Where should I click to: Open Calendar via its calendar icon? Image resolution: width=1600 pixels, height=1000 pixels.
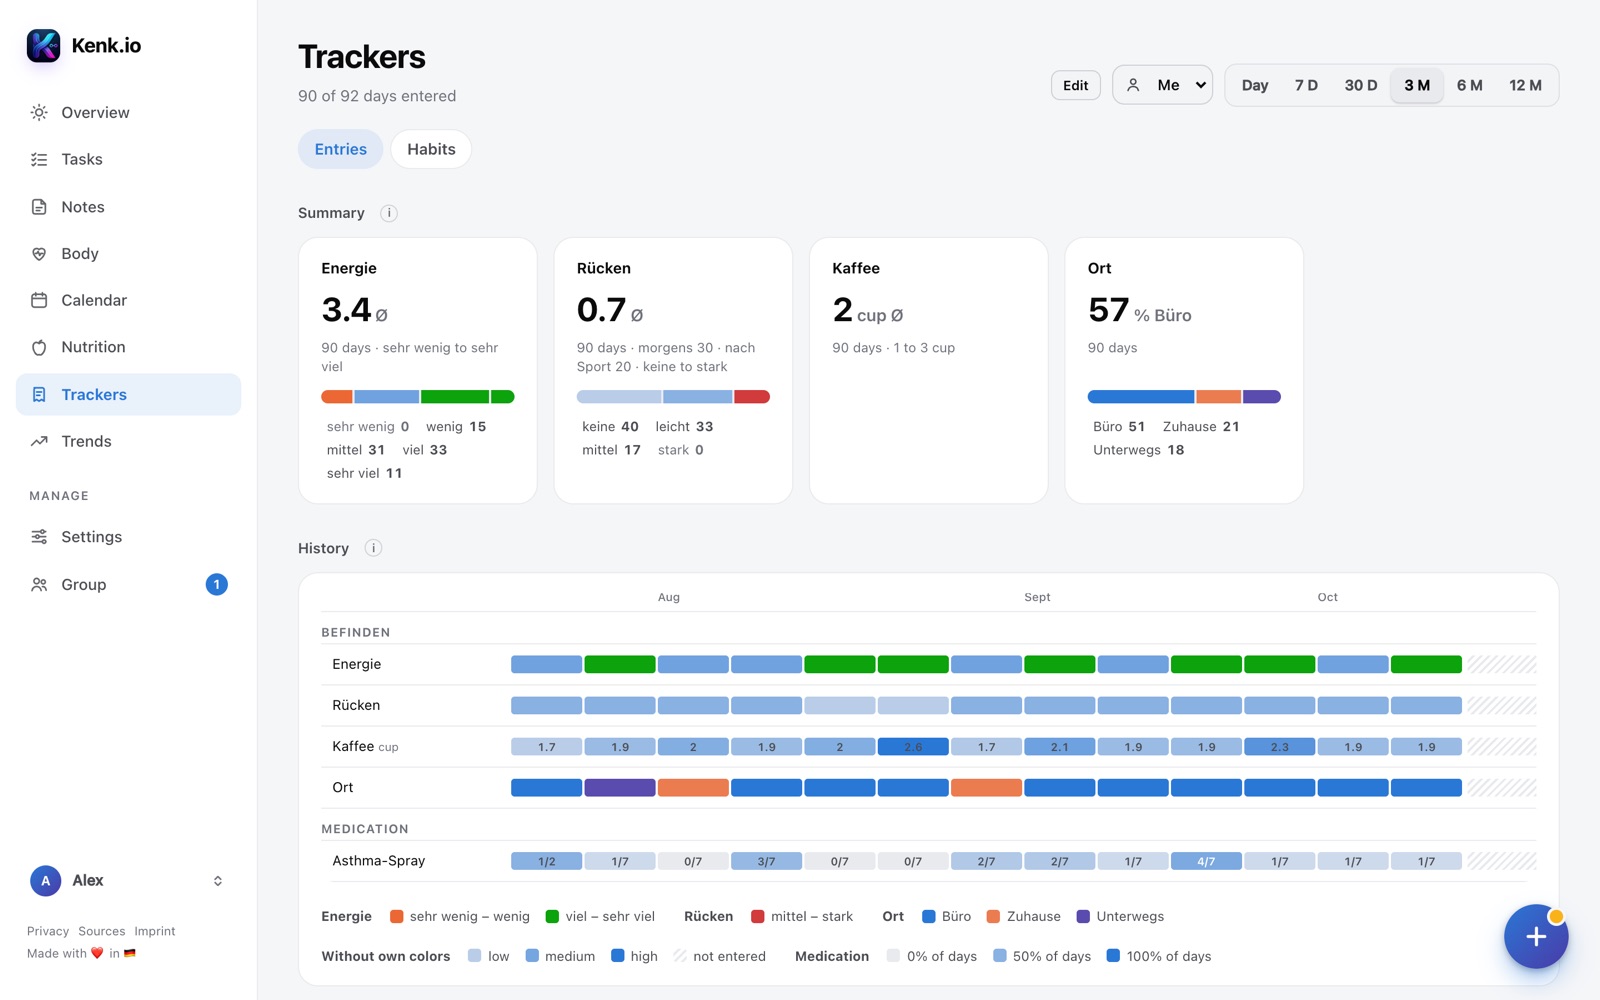pyautogui.click(x=39, y=300)
